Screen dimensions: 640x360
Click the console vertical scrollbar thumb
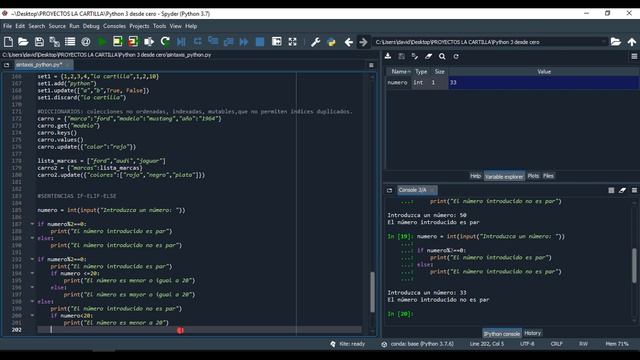pyautogui.click(x=634, y=265)
